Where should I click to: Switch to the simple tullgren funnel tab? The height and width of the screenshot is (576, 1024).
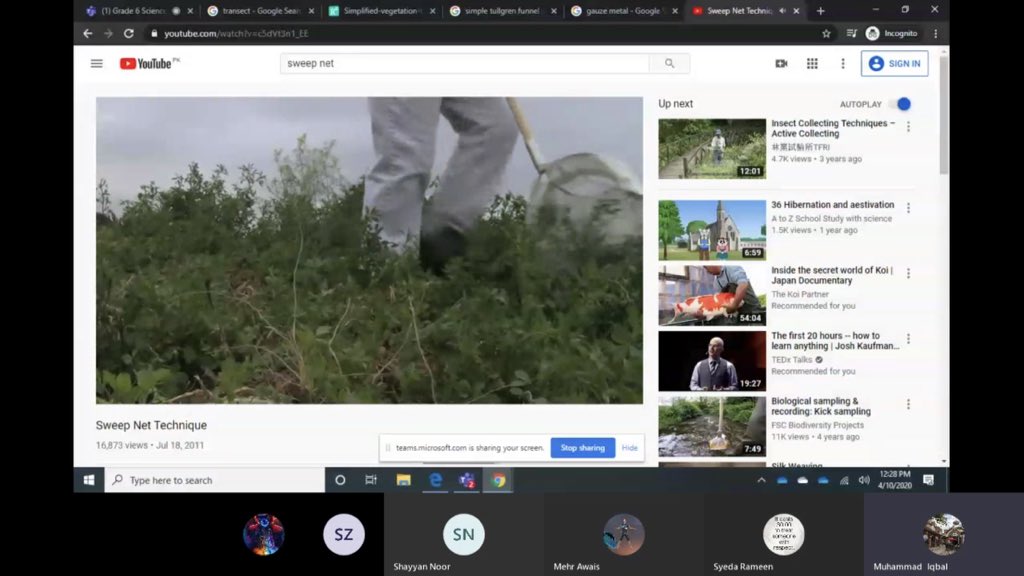pos(502,11)
